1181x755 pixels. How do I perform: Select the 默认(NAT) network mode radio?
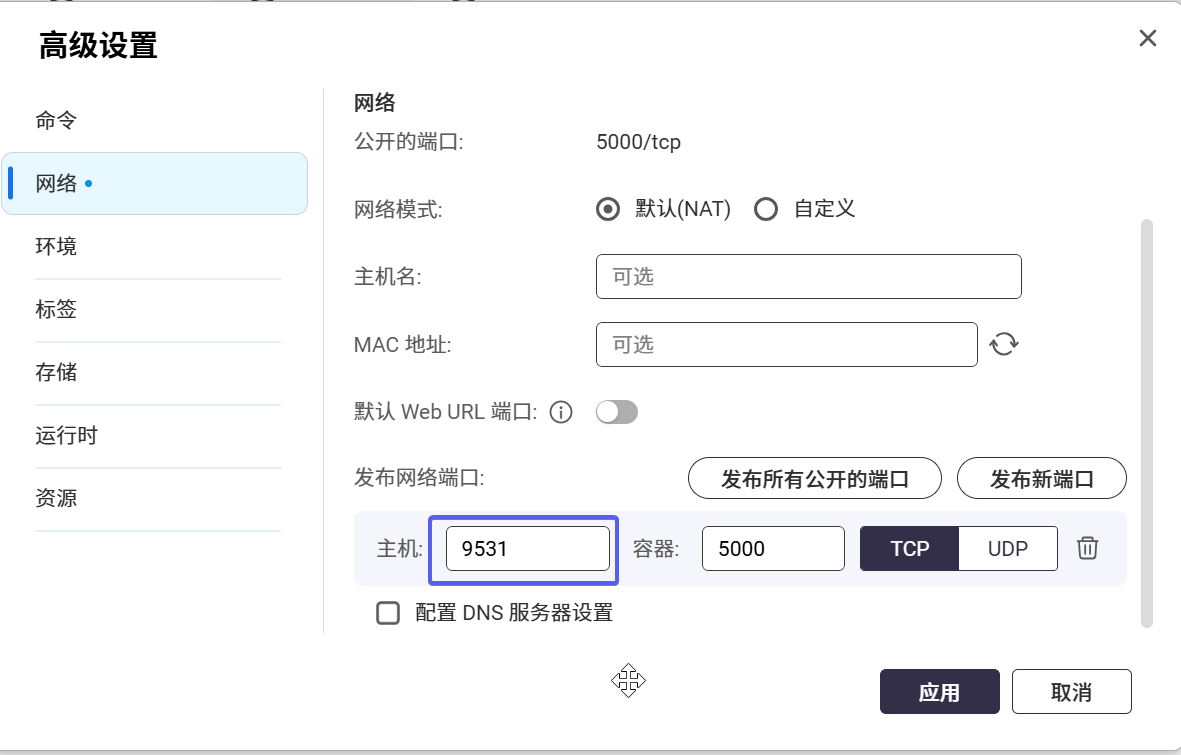[607, 210]
